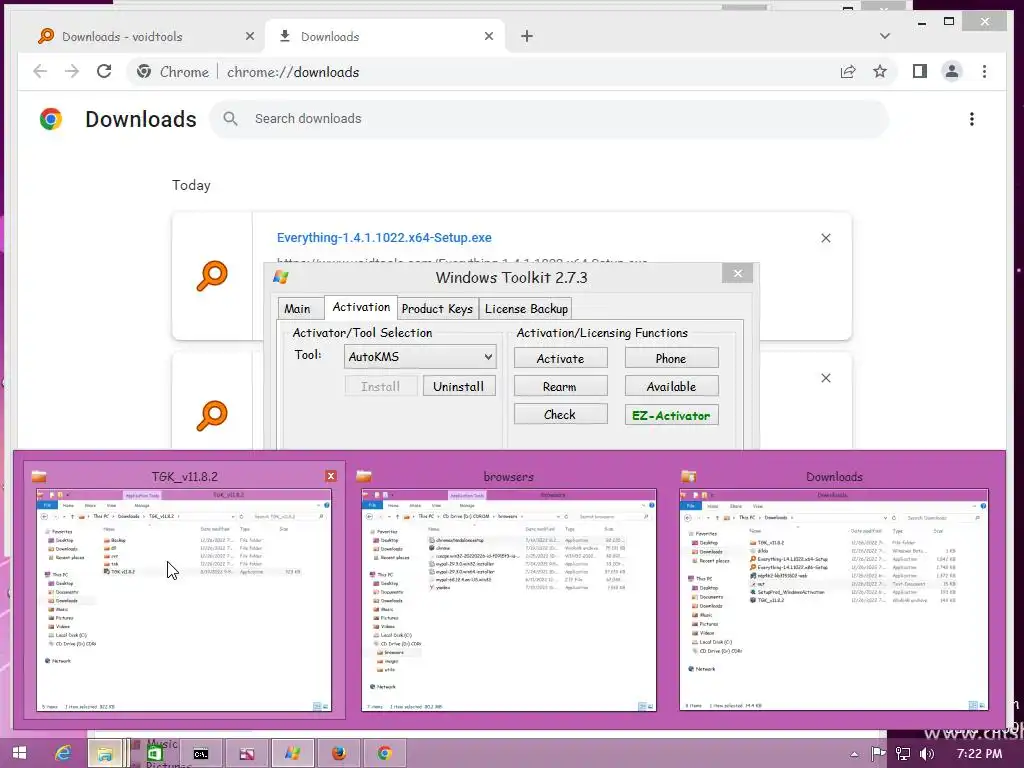Click Chrome's forward navigation arrow
The image size is (1024, 768).
click(x=72, y=71)
